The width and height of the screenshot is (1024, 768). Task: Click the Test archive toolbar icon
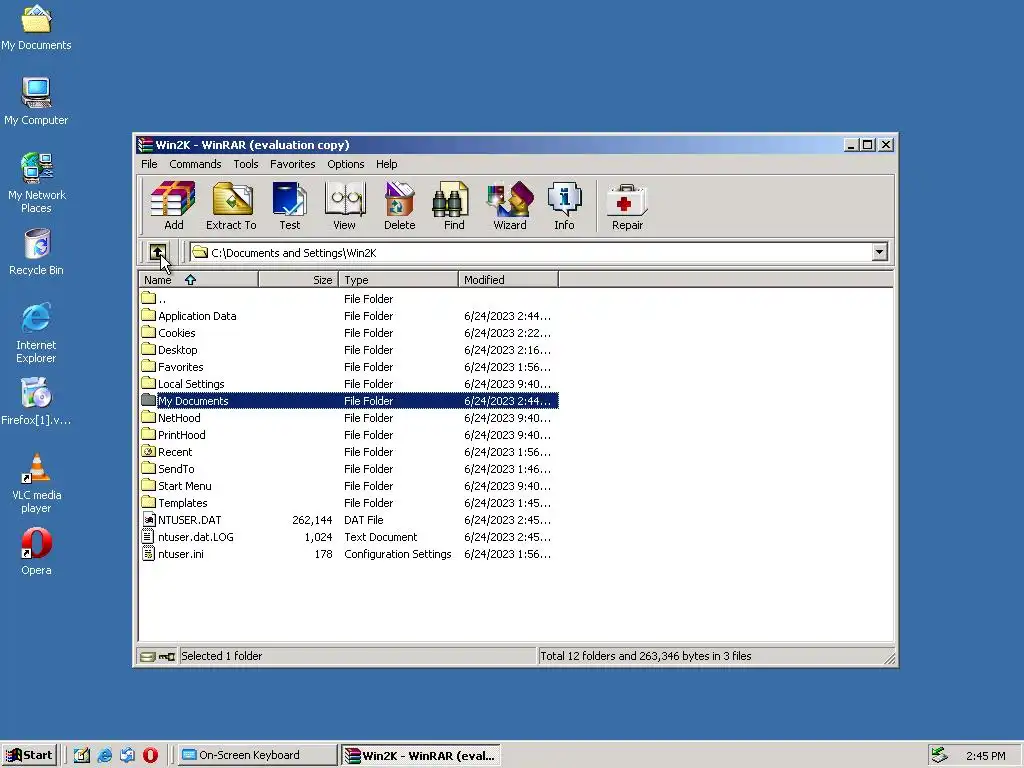[289, 206]
